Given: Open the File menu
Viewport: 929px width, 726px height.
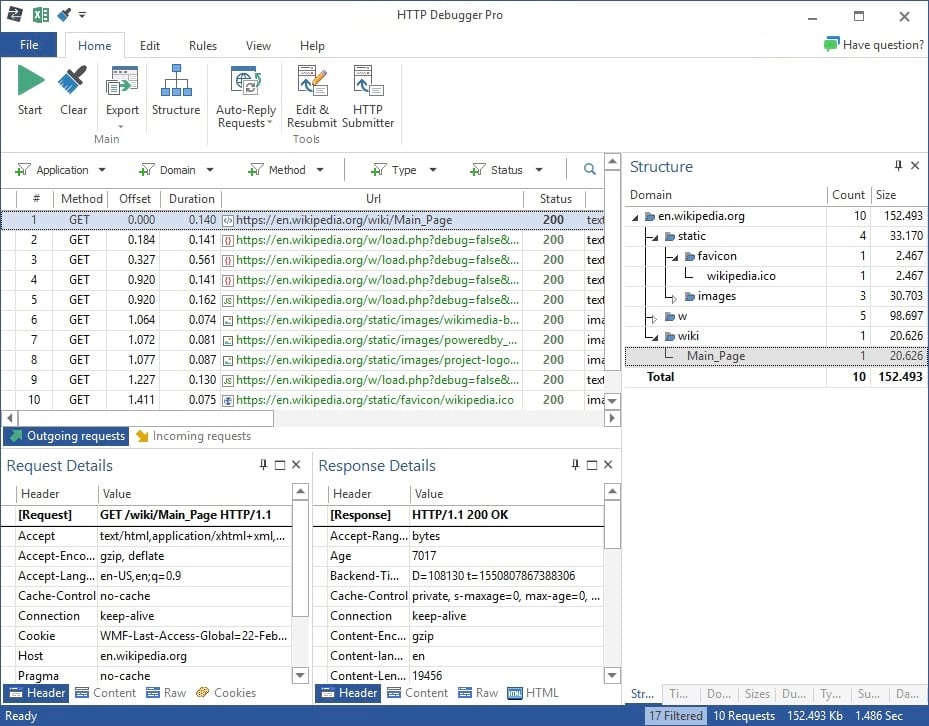Looking at the screenshot, I should tap(29, 45).
